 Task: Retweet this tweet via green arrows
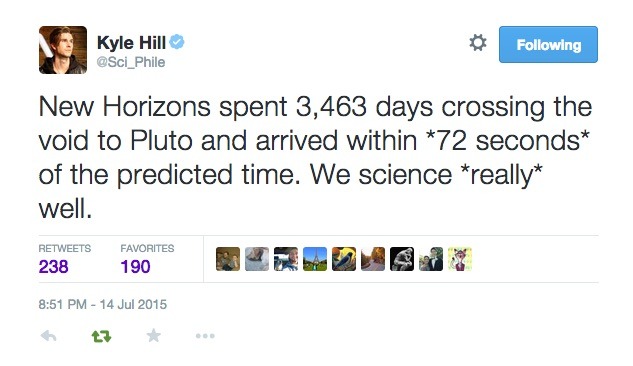coord(101,336)
